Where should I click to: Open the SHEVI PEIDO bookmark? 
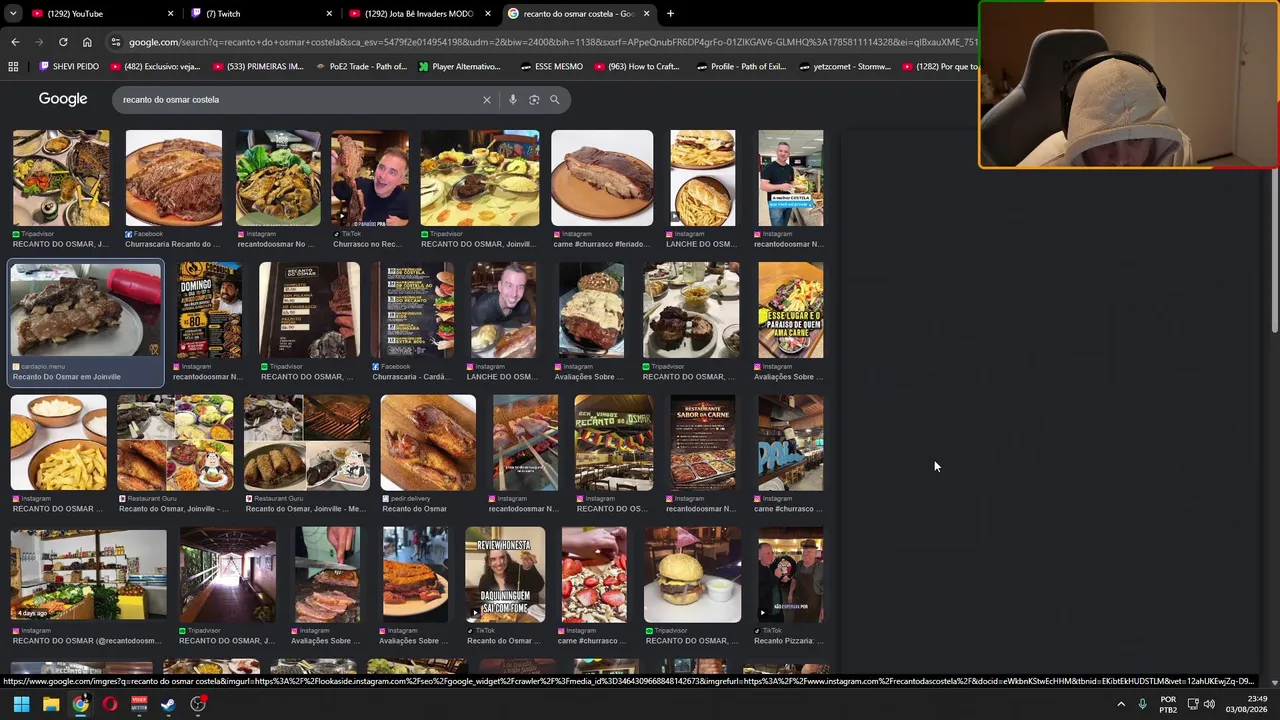[69, 67]
